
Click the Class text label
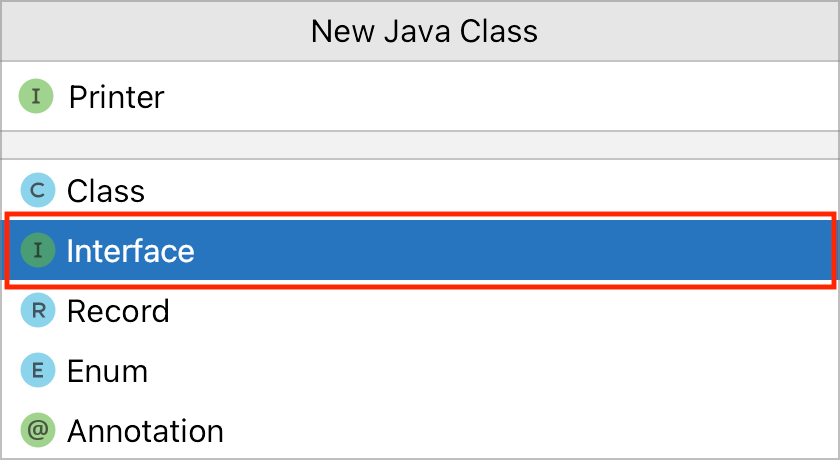pos(105,190)
